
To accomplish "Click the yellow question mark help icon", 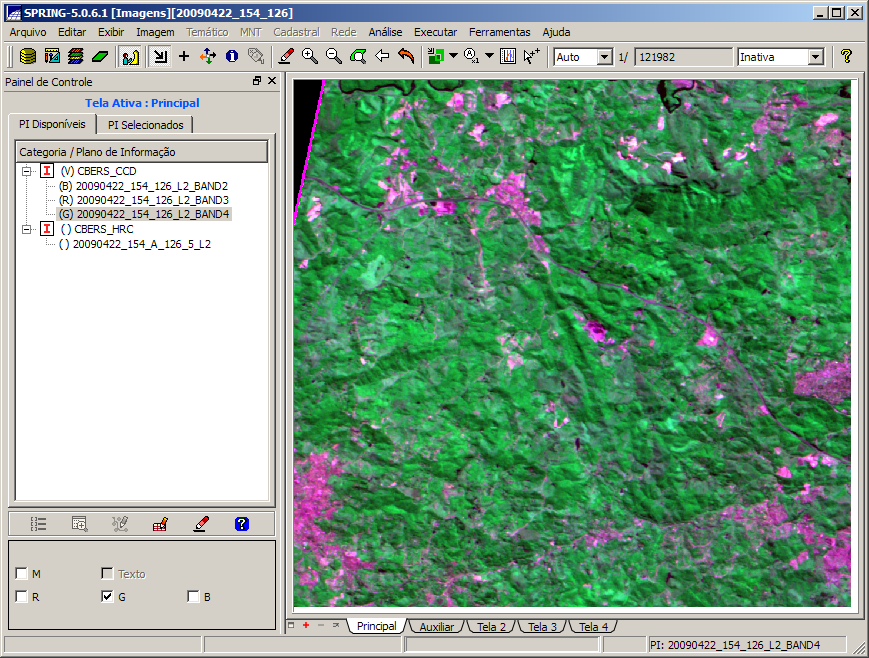I will pyautogui.click(x=846, y=57).
